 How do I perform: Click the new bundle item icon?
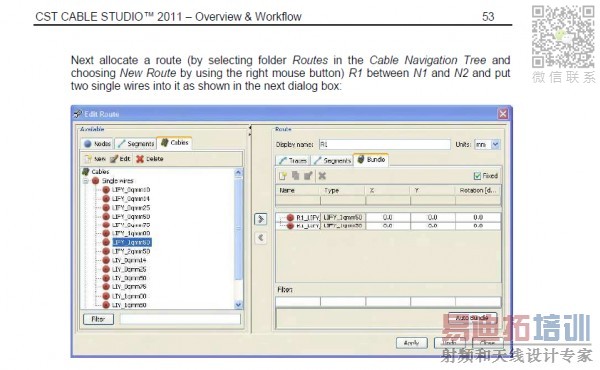tap(283, 176)
